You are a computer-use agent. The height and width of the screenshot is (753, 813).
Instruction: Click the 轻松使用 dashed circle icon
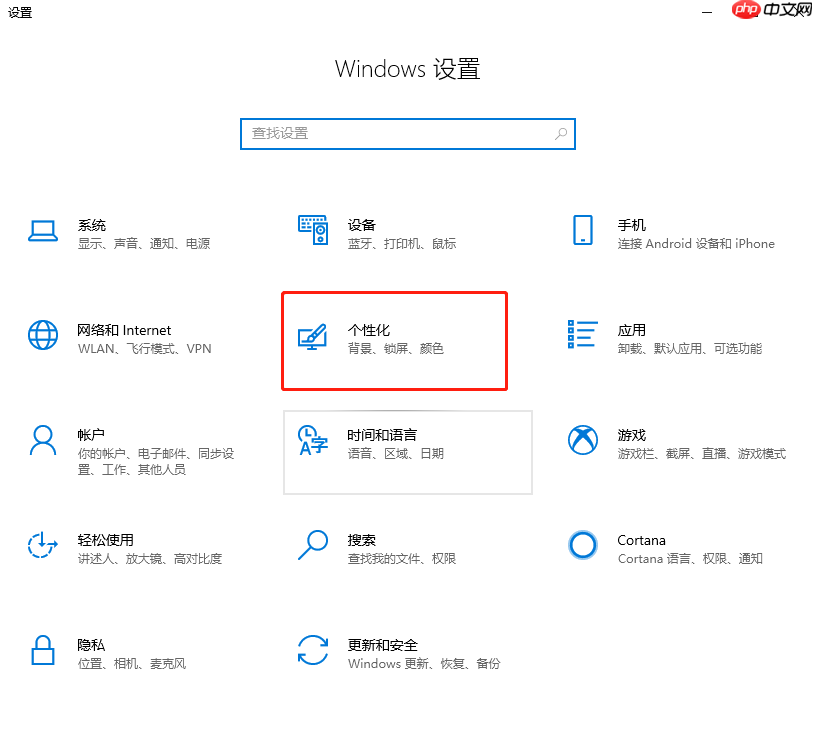(x=43, y=545)
